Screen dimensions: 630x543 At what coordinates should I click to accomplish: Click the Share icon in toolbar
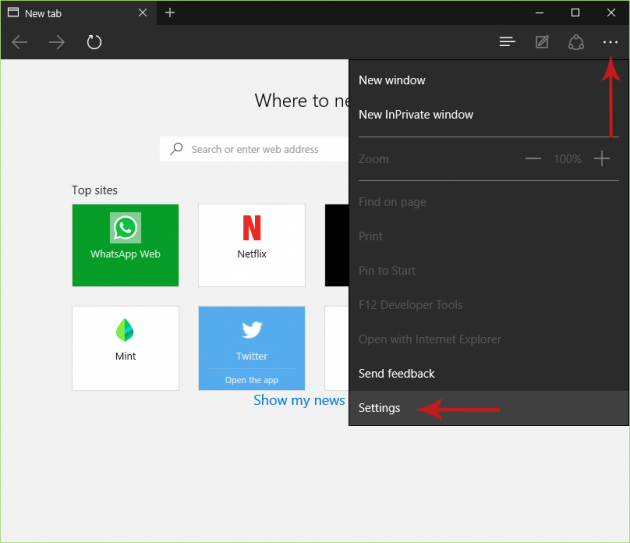point(576,42)
